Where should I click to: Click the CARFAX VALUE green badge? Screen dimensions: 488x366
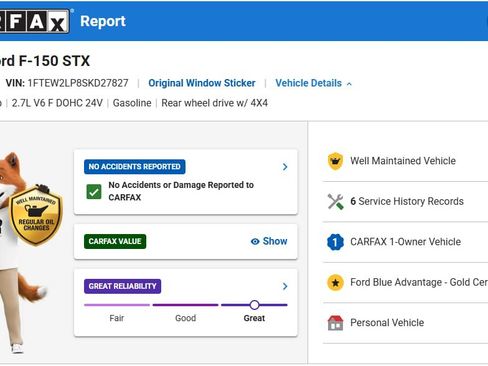pyautogui.click(x=115, y=241)
